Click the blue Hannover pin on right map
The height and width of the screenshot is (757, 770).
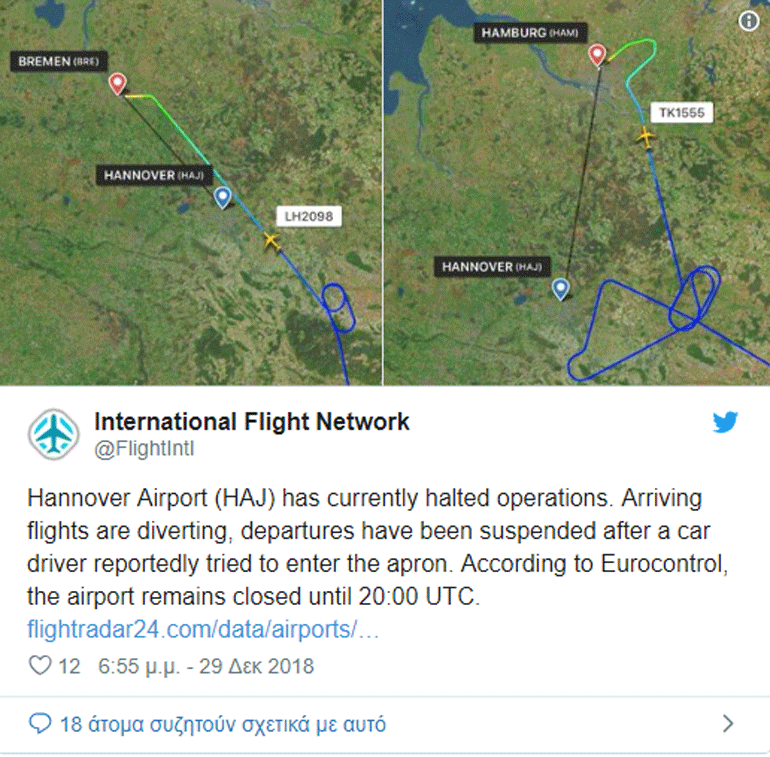coord(561,288)
